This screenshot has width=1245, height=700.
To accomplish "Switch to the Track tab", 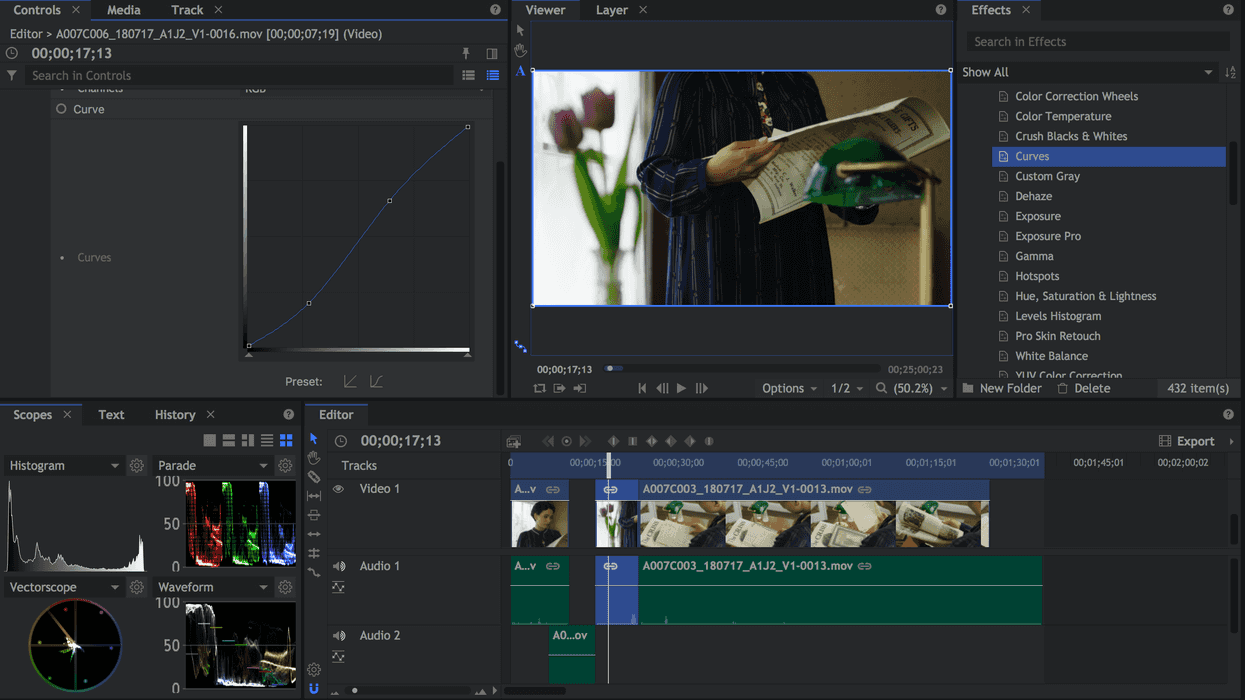I will (187, 10).
